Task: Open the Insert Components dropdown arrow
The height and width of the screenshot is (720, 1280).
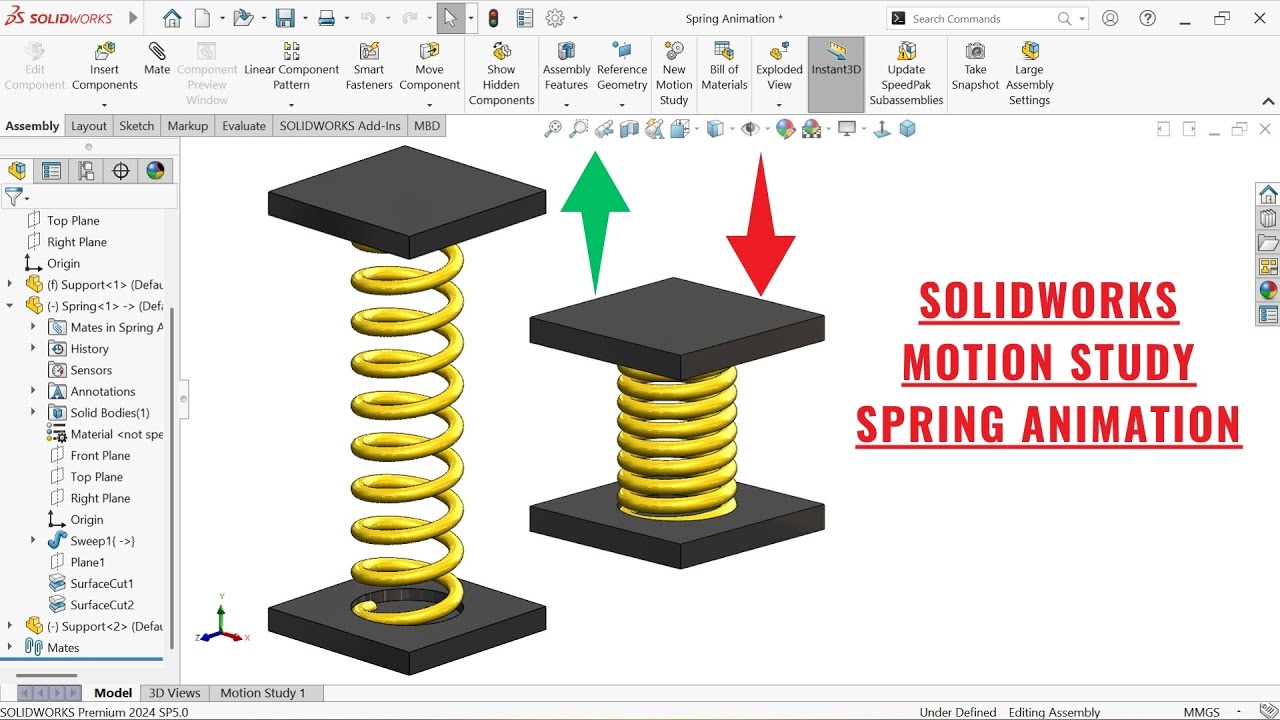Action: [104, 104]
